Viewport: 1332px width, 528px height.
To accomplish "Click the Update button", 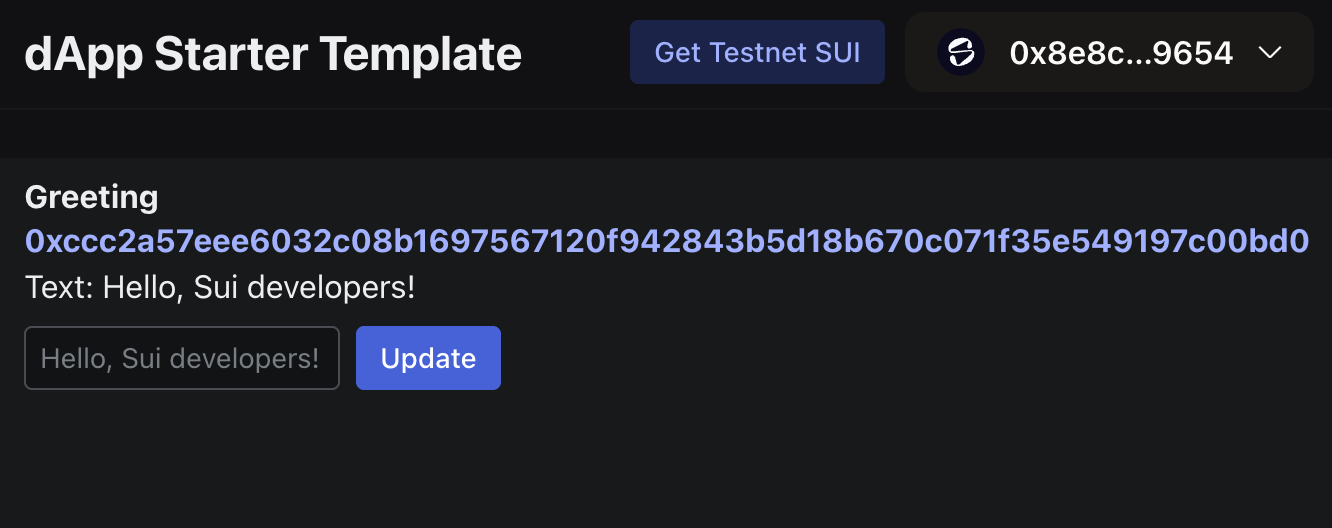I will point(428,358).
